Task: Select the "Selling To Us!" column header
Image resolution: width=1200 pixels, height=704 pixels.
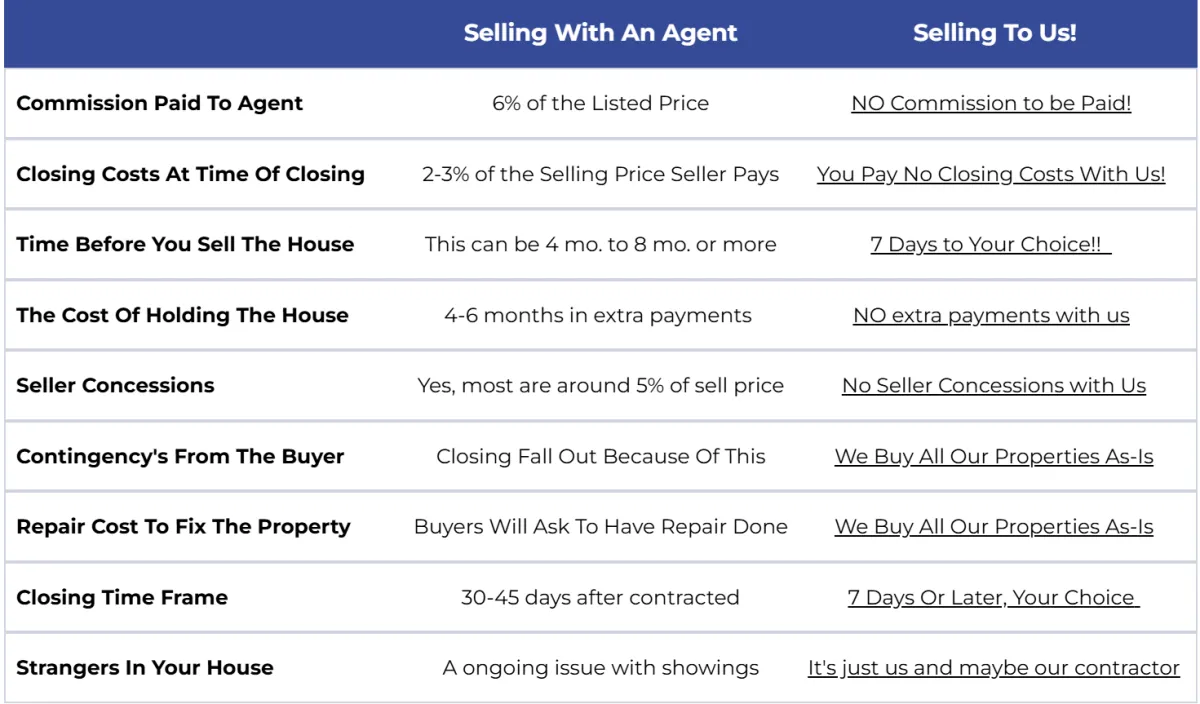Action: (x=994, y=33)
